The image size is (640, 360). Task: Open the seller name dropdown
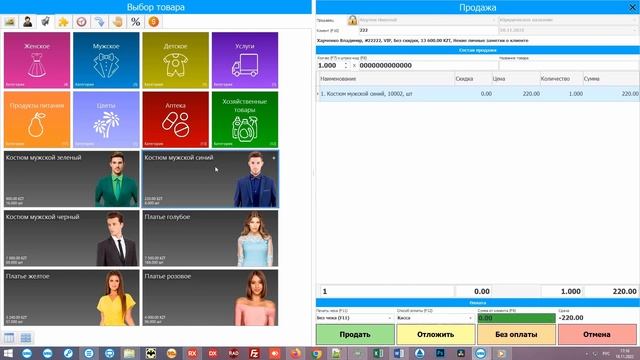coord(427,20)
